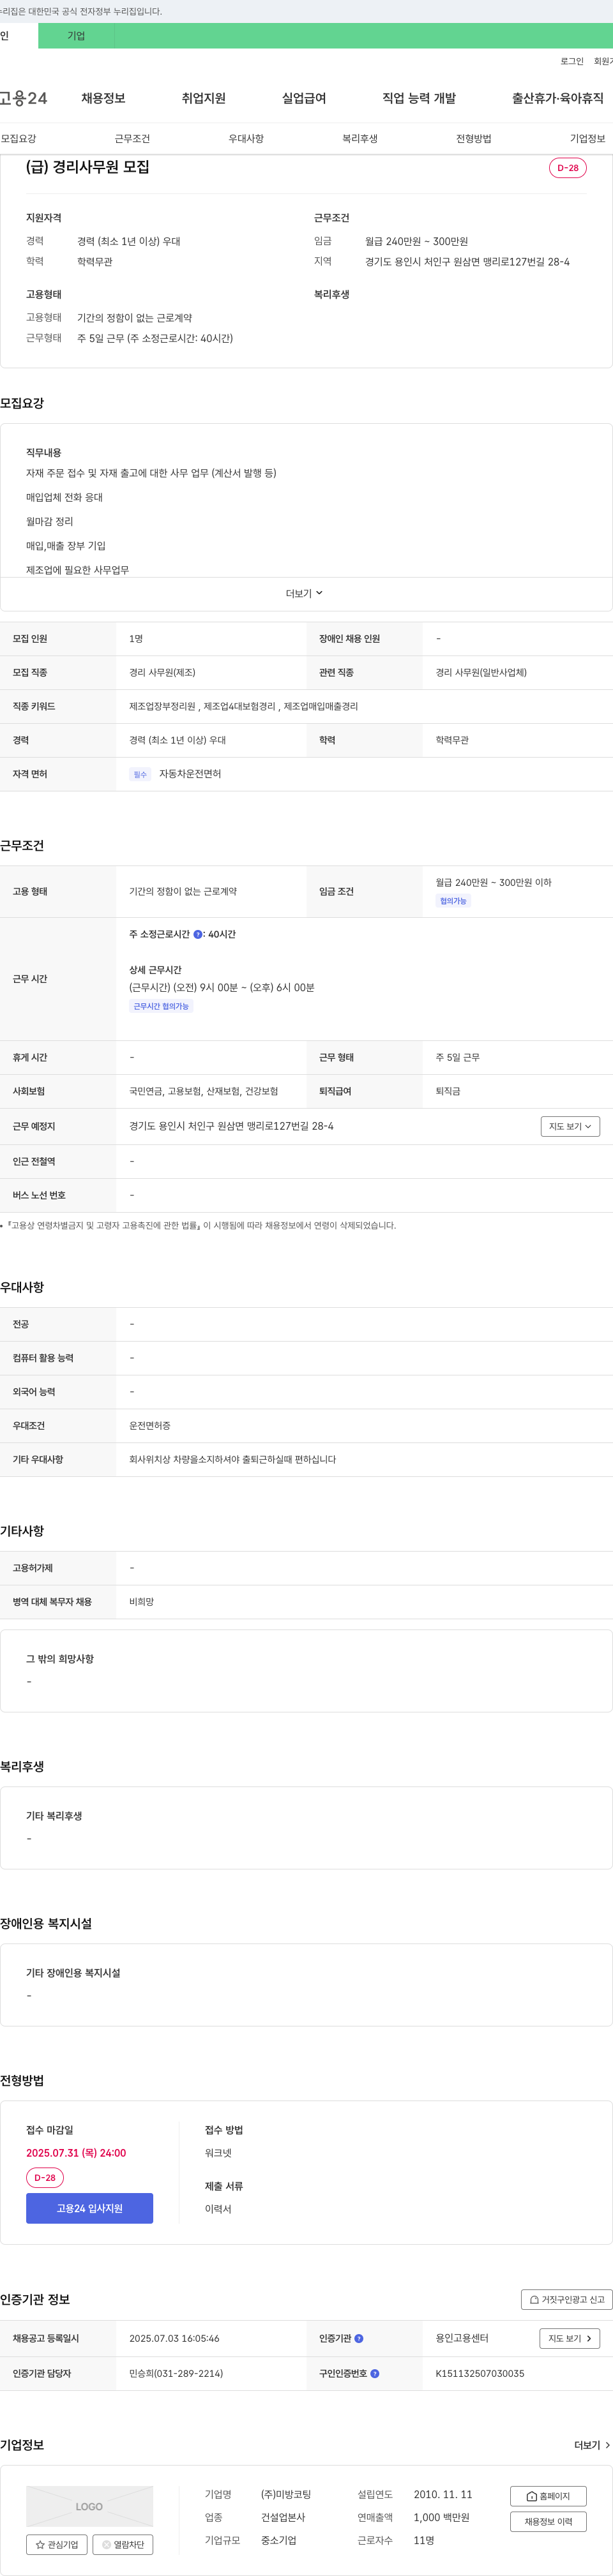This screenshot has height=2576, width=613.
Task: Open the 직업 능력 개발 menu
Action: (x=419, y=98)
